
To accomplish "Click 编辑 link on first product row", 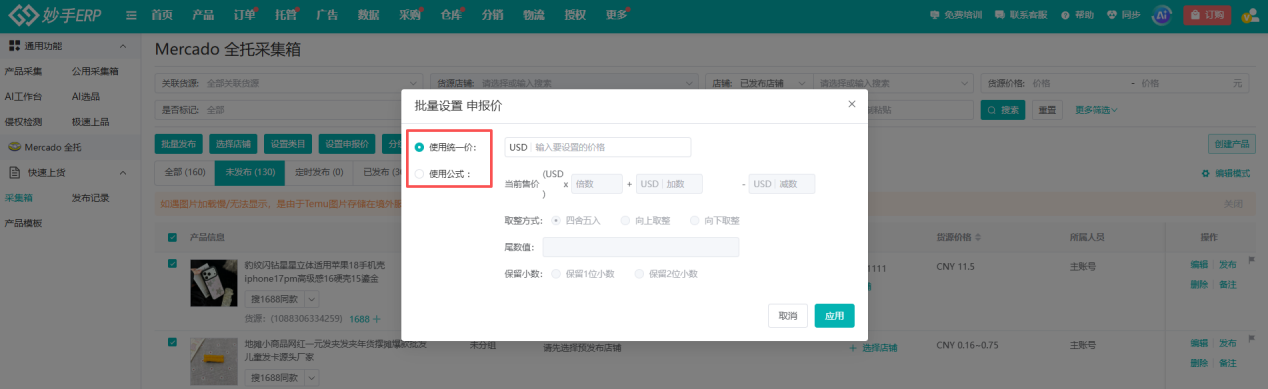I will (x=1199, y=264).
